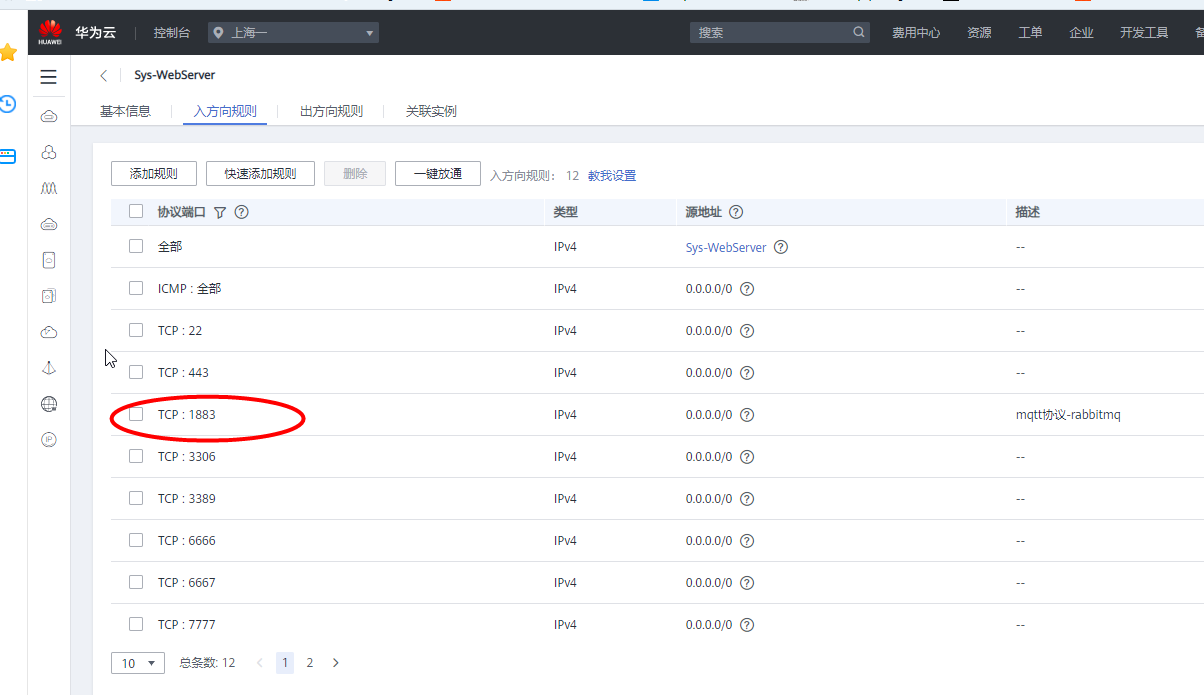Click help icon in the TCP : 3306 row
The width and height of the screenshot is (1204, 695).
point(747,457)
